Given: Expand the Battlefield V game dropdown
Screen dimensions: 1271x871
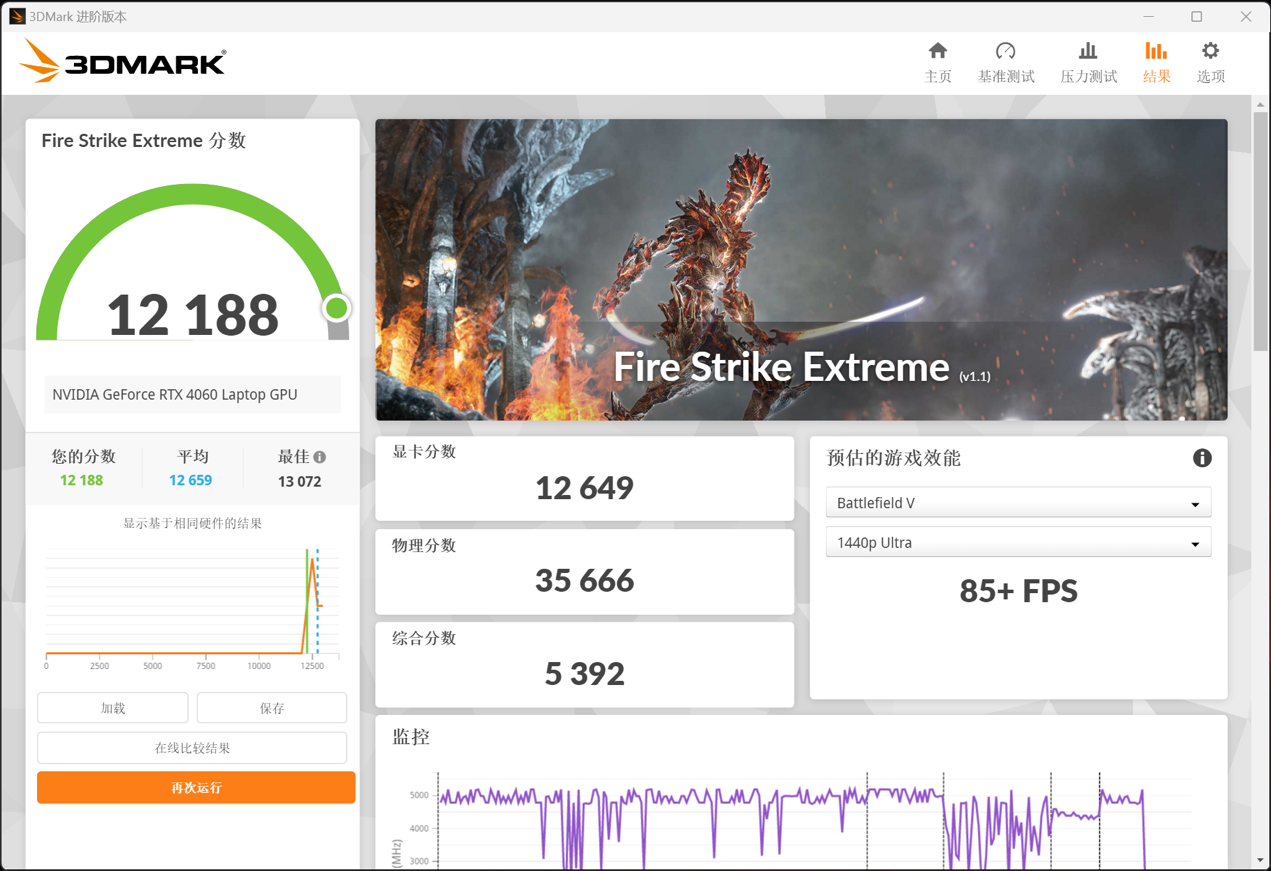Looking at the screenshot, I should (x=1018, y=503).
